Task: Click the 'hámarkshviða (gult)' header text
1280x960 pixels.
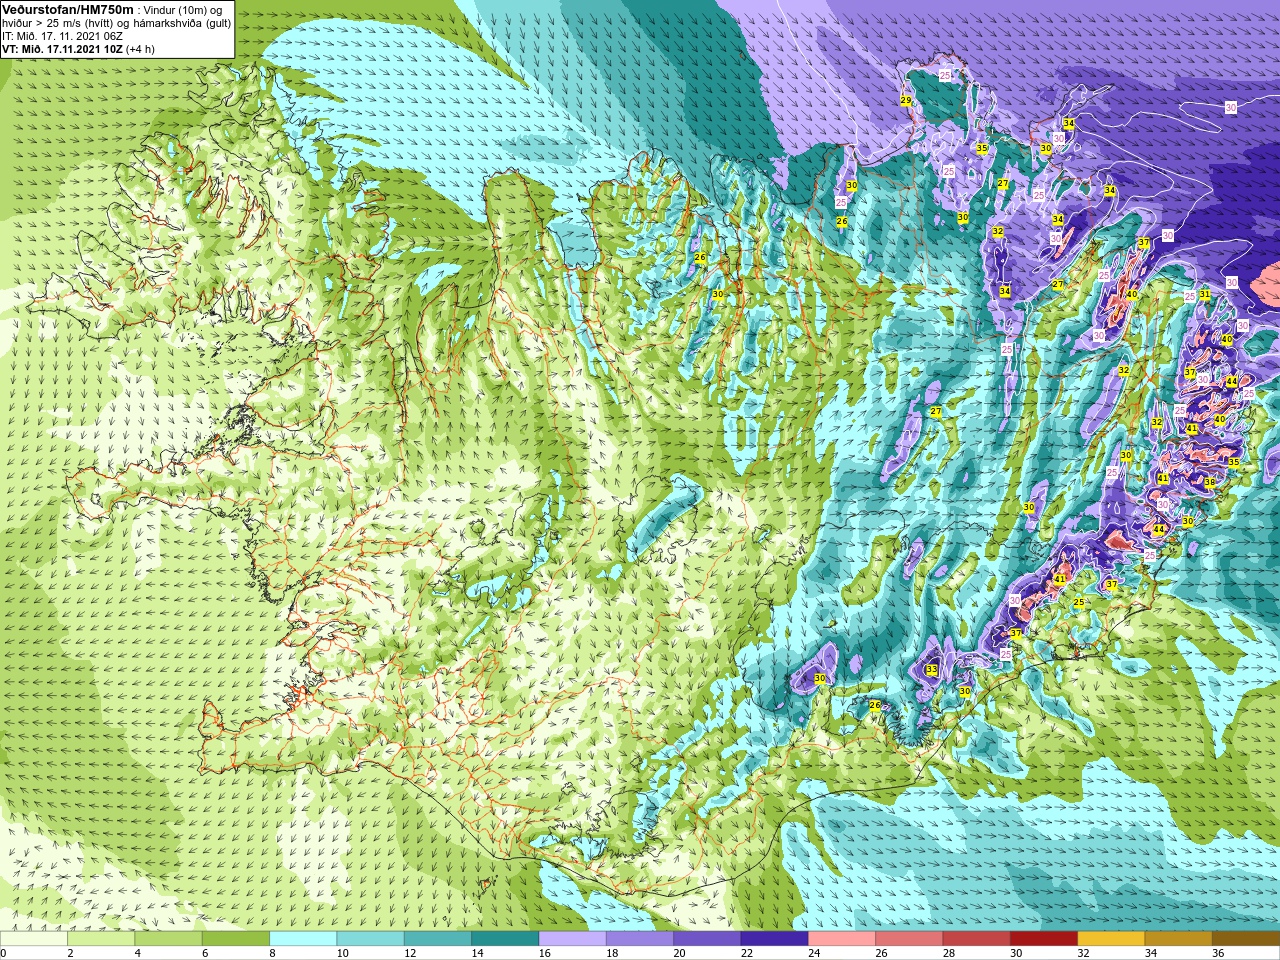Action: pyautogui.click(x=181, y=23)
